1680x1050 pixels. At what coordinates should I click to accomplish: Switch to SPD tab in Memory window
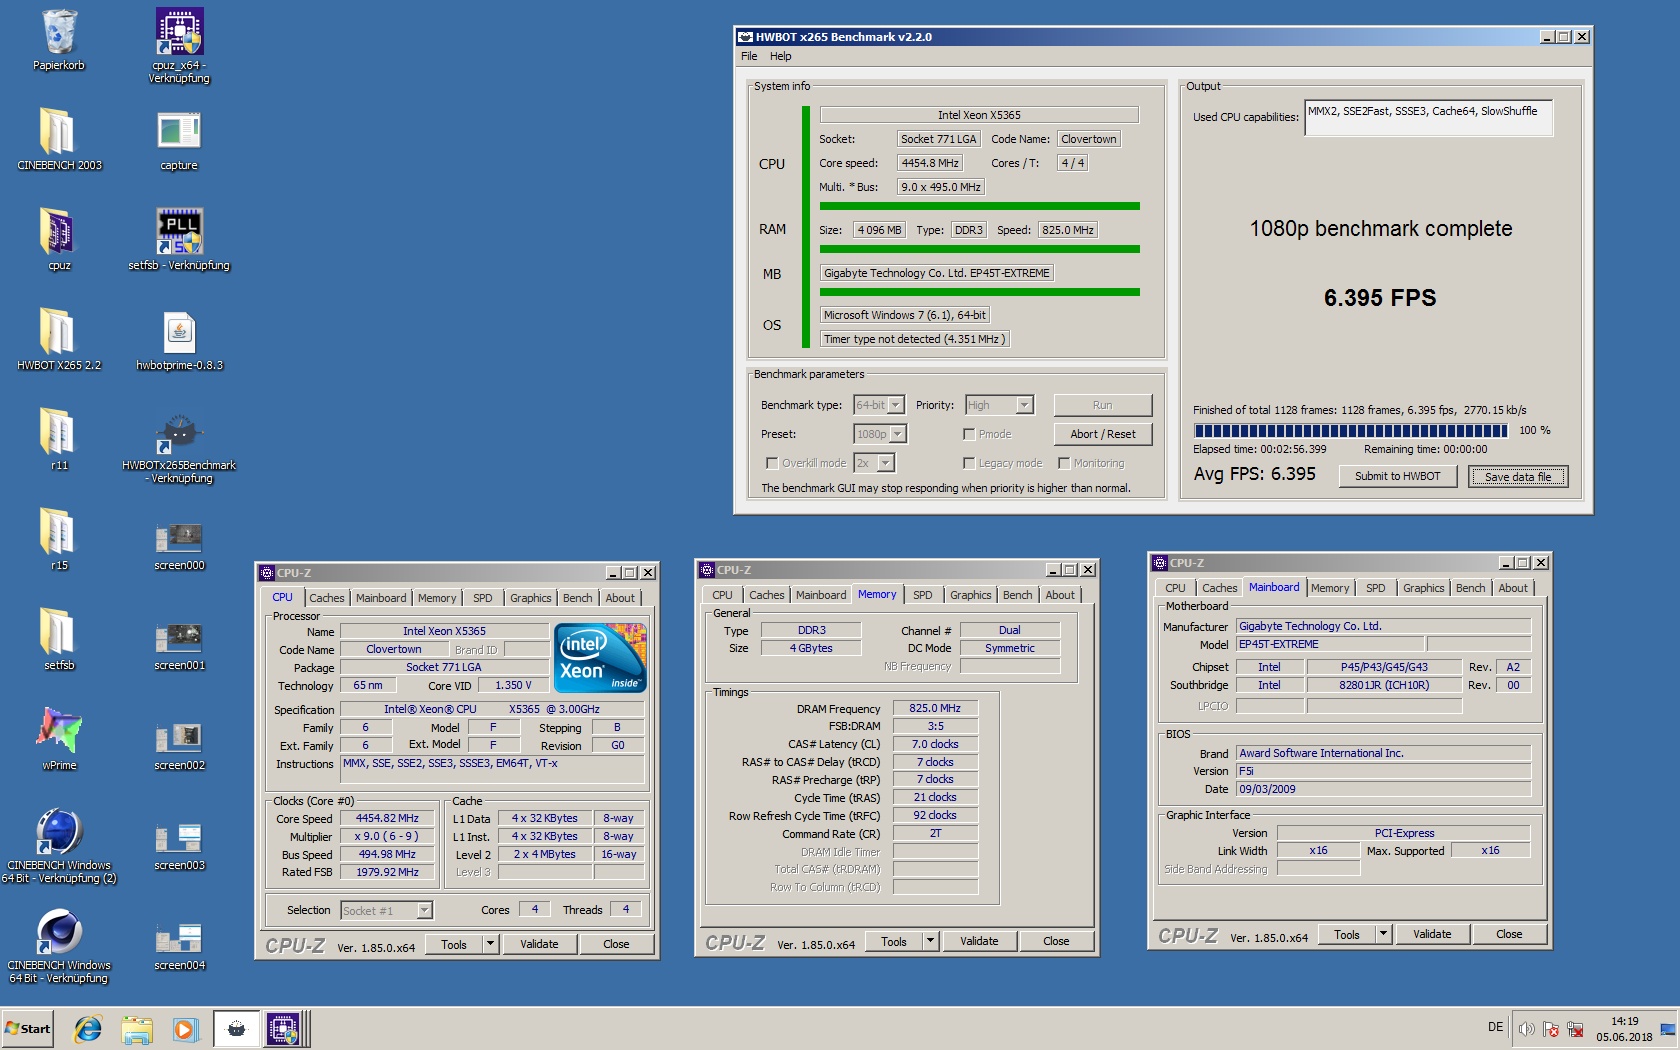(923, 595)
